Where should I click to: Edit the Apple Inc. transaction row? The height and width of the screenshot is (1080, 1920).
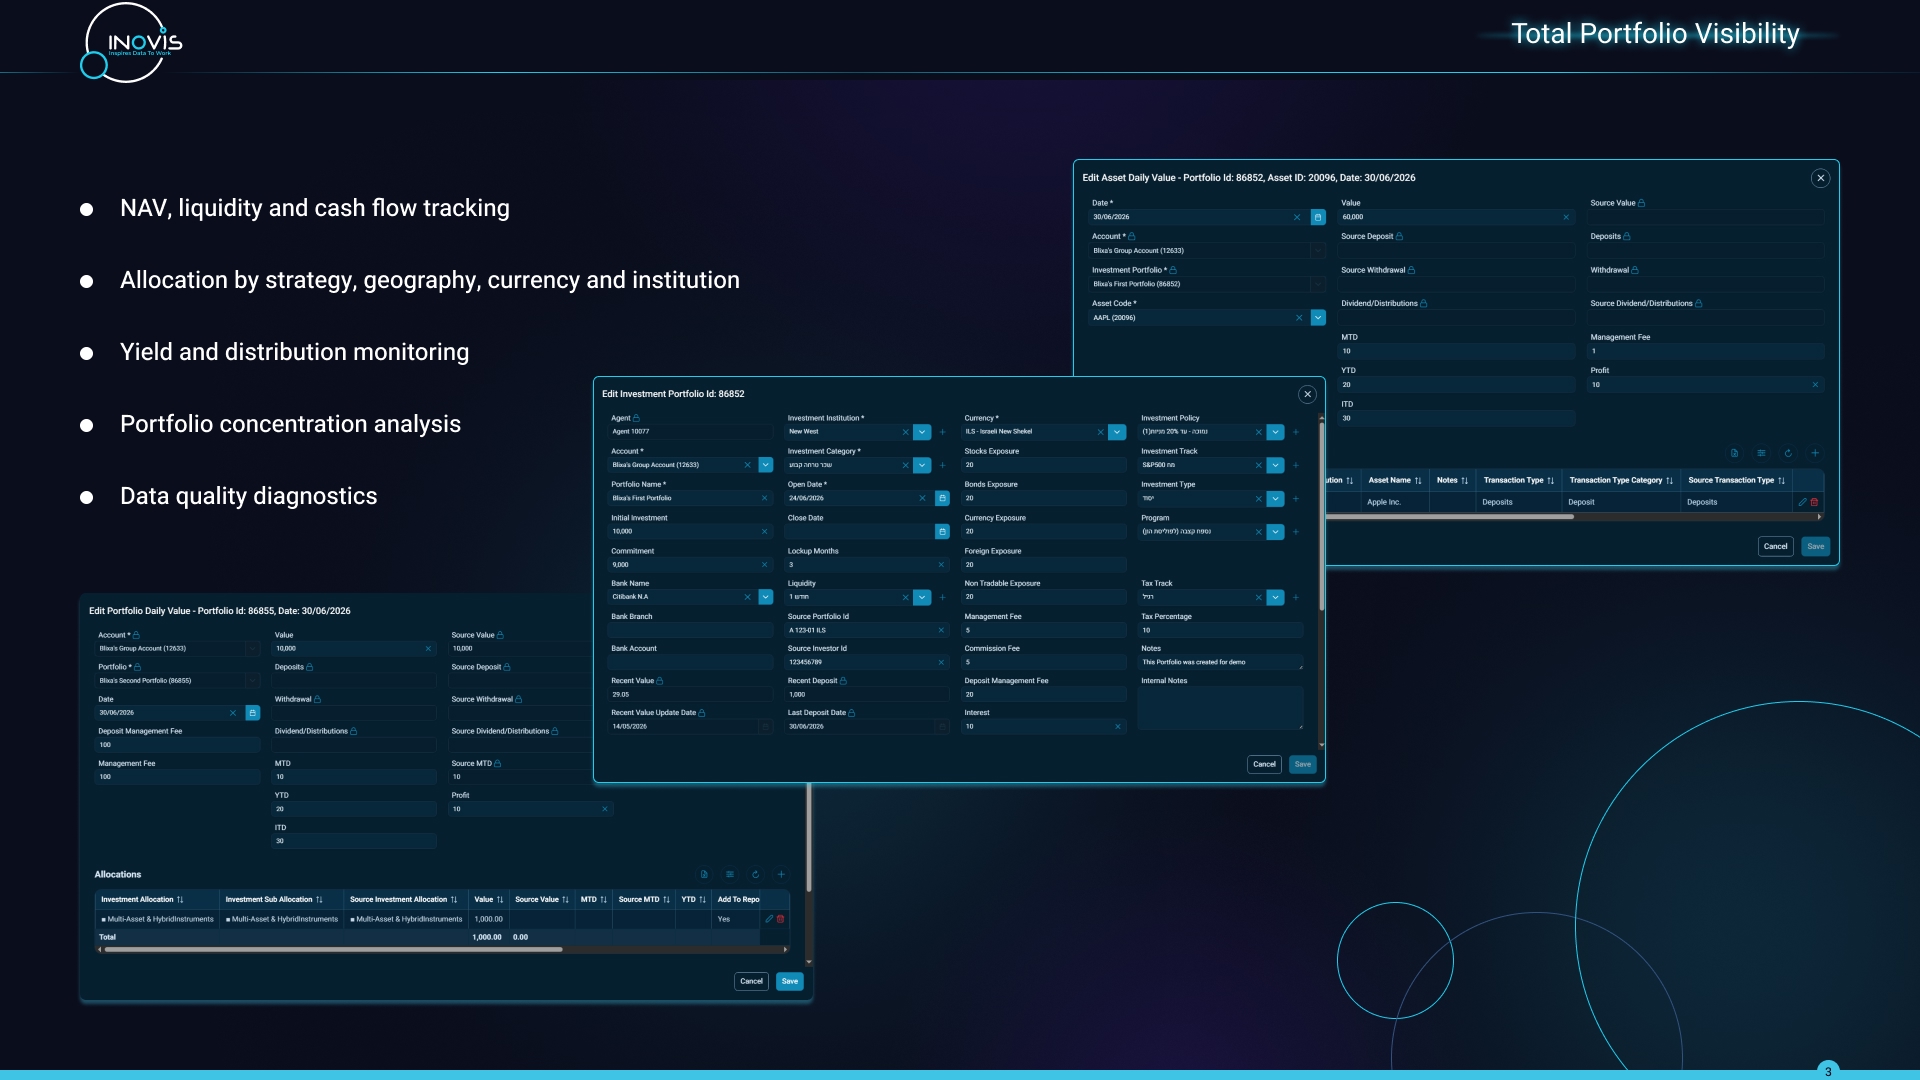[1802, 502]
